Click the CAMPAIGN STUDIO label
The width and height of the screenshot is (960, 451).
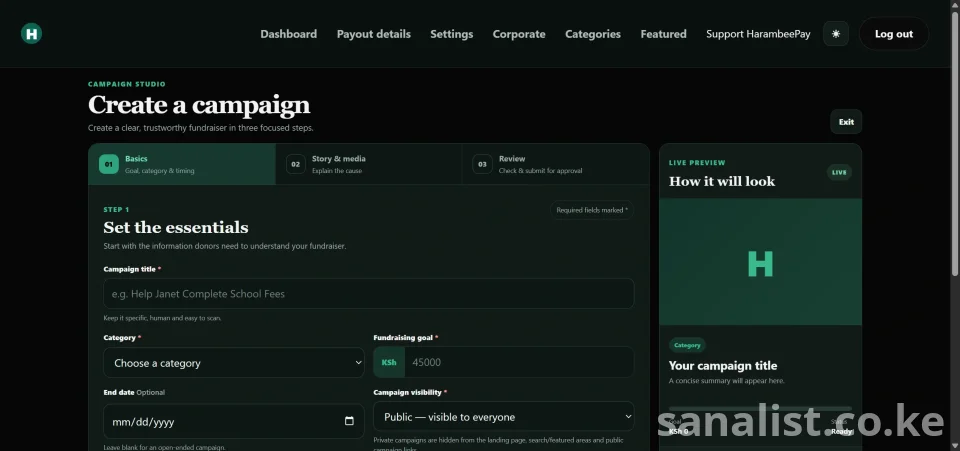click(x=127, y=84)
